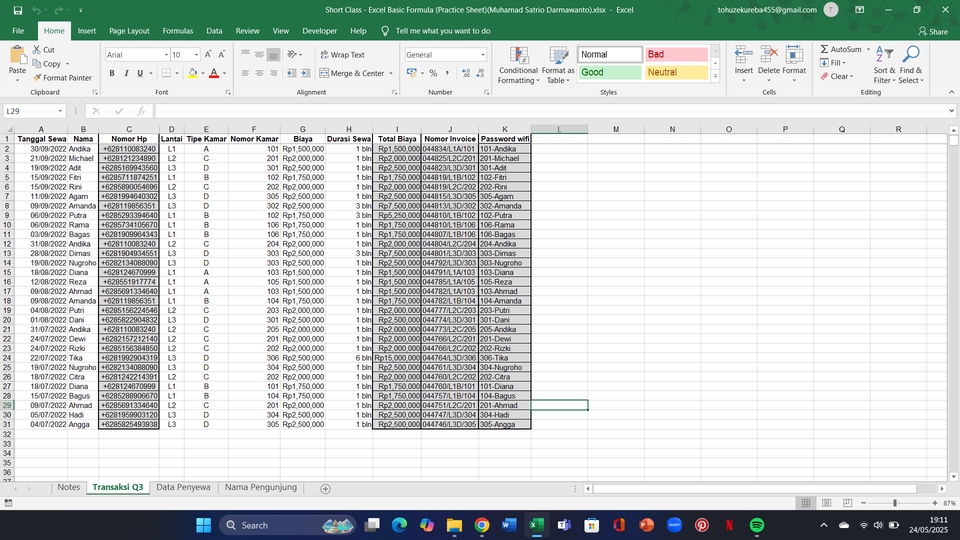This screenshot has height=540, width=960.
Task: Click the Format cells icon
Action: (x=794, y=55)
